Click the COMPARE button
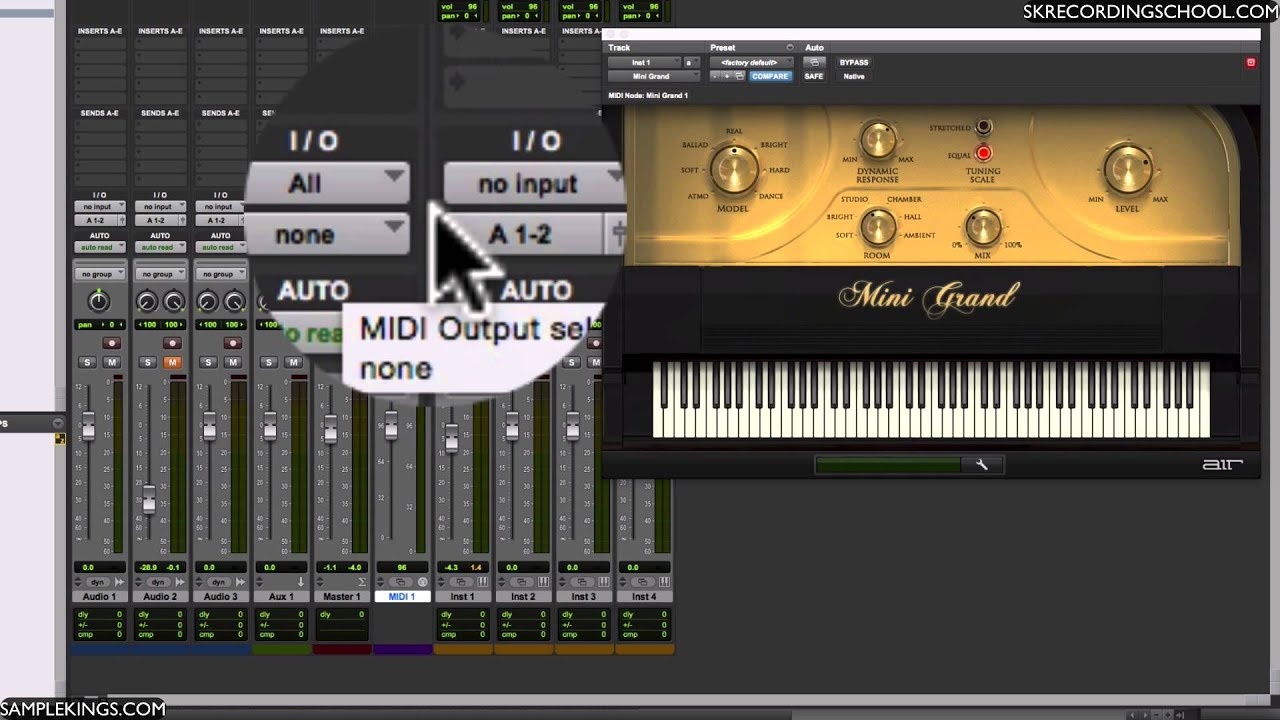This screenshot has height=720, width=1280. pyautogui.click(x=770, y=76)
